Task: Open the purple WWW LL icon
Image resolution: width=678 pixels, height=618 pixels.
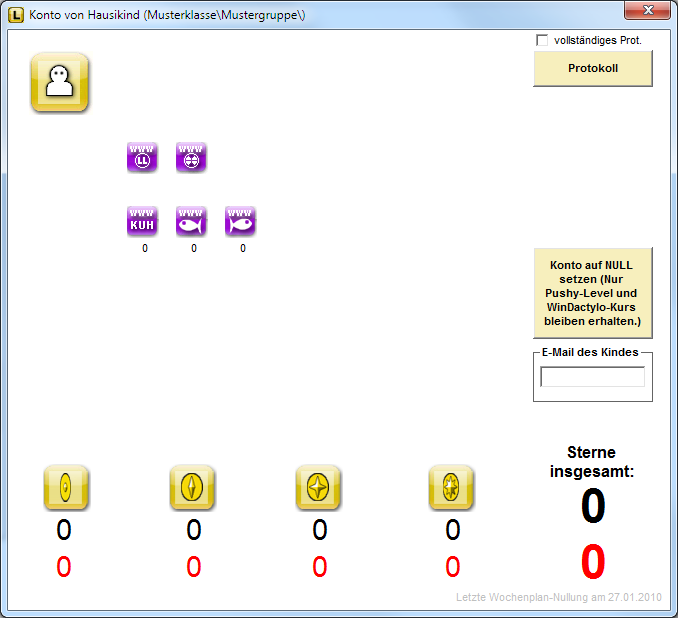Action: [142, 157]
